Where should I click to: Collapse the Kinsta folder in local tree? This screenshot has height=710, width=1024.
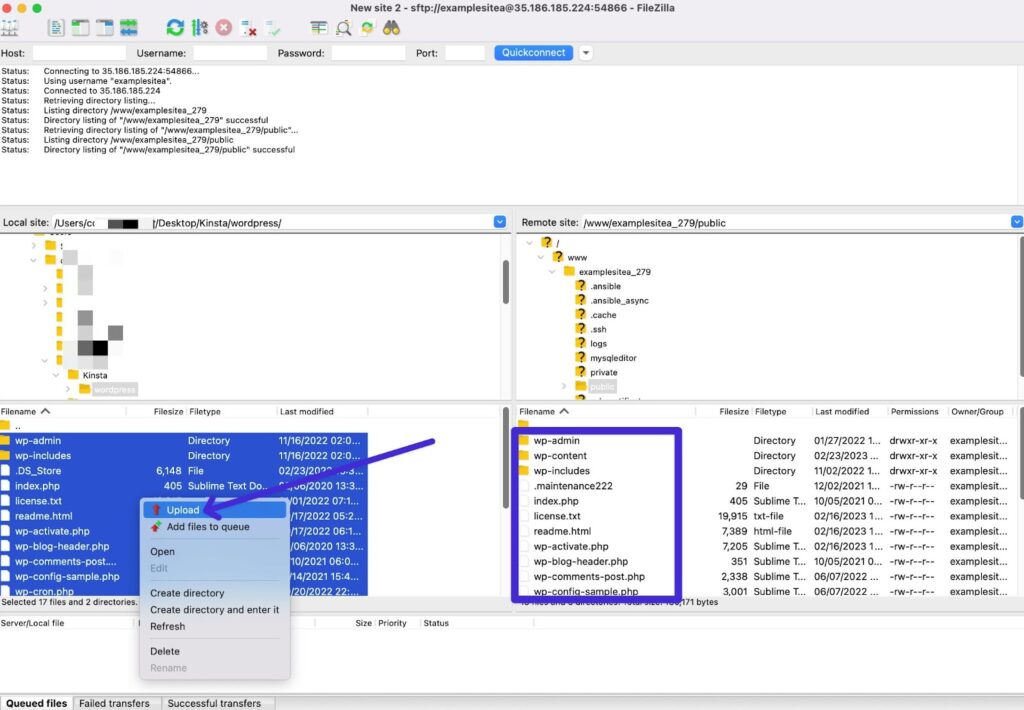click(57, 375)
